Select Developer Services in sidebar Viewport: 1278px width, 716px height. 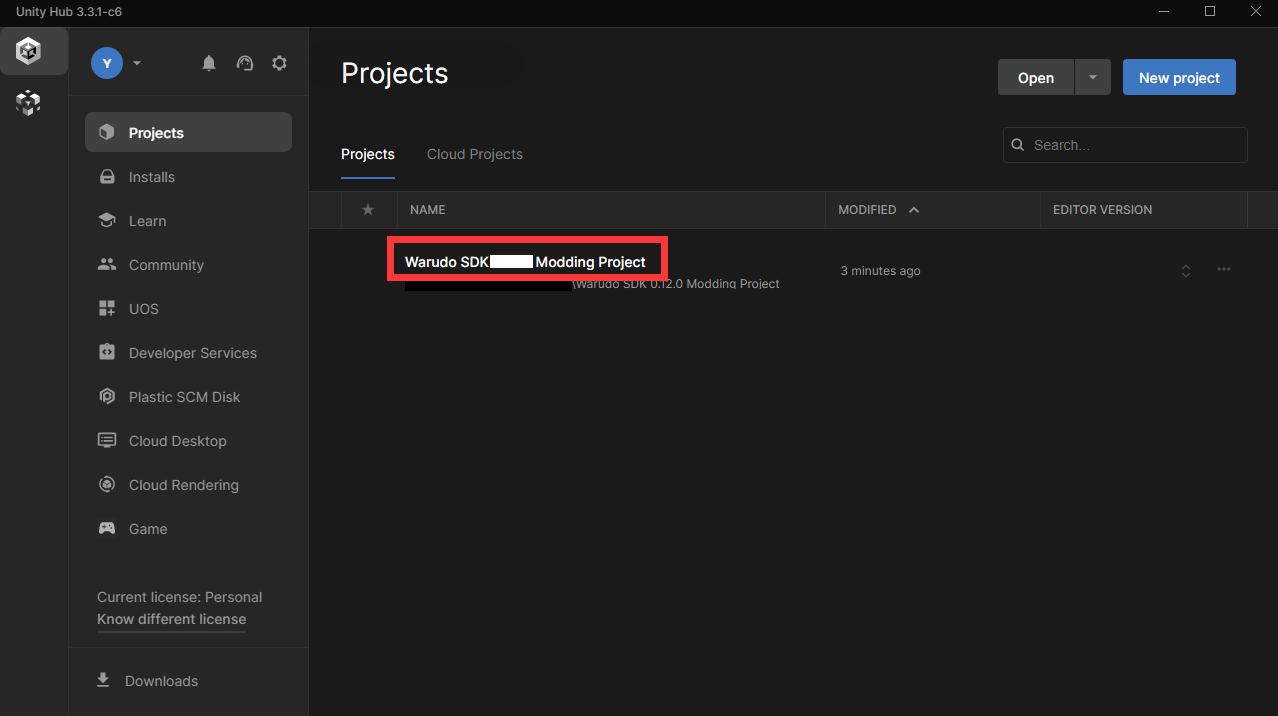[192, 353]
